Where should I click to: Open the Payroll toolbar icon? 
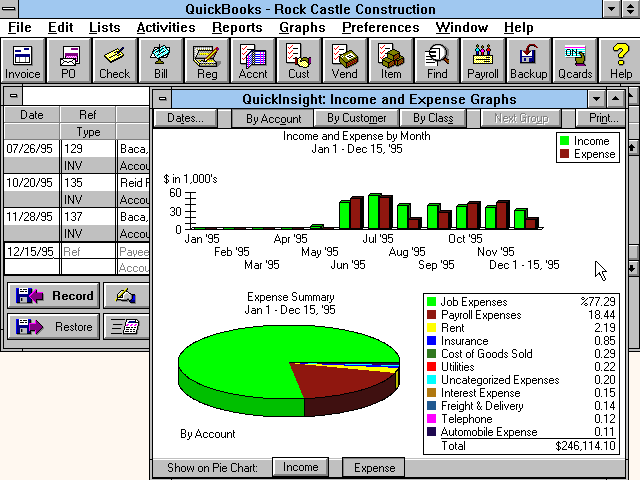(482, 61)
